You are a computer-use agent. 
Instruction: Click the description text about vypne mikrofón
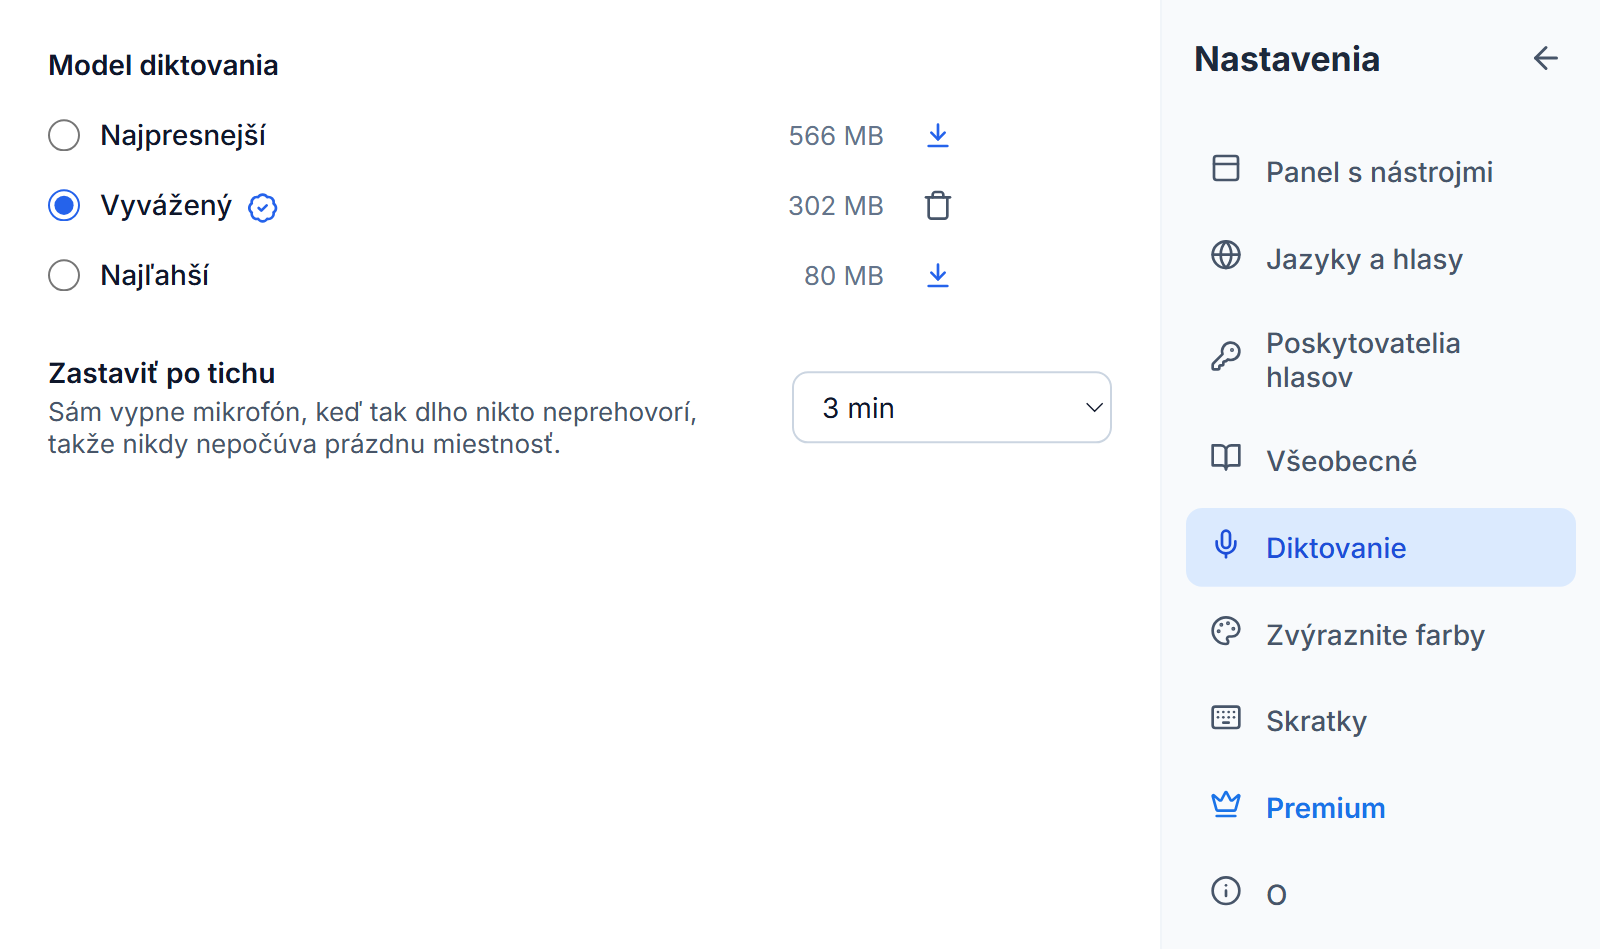point(372,428)
